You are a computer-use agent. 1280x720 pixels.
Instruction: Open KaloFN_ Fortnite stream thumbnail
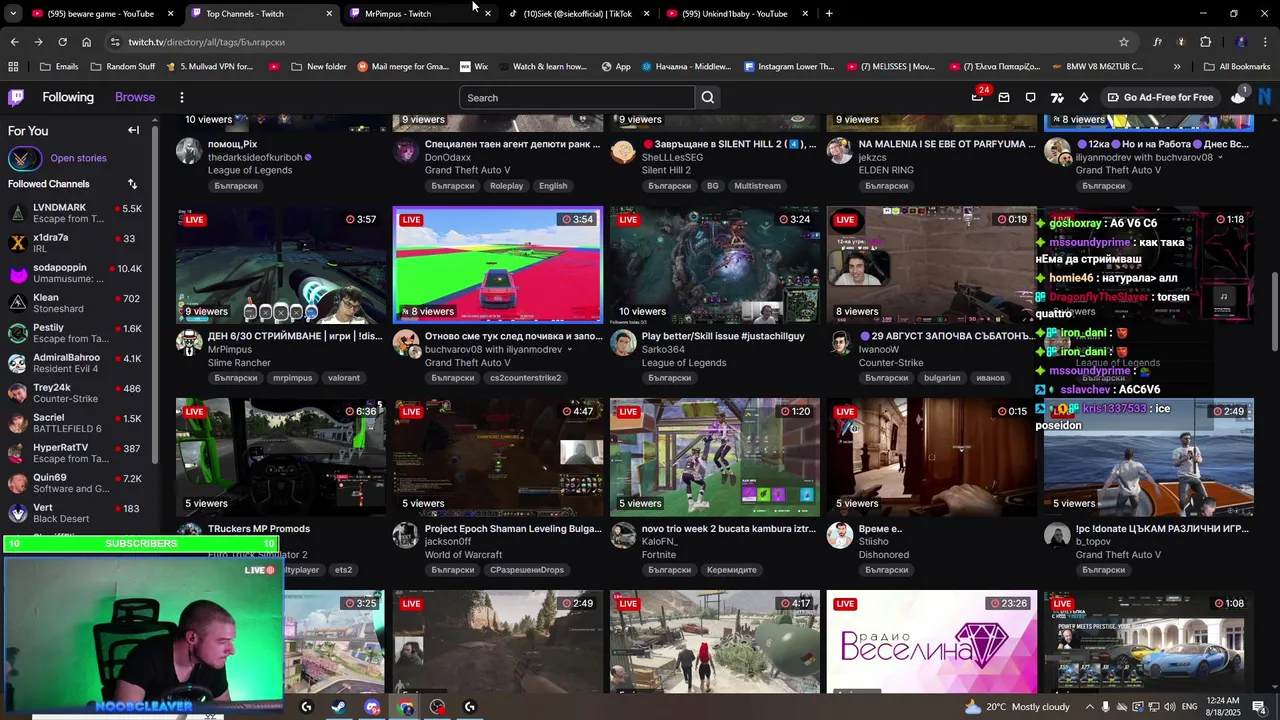click(715, 457)
